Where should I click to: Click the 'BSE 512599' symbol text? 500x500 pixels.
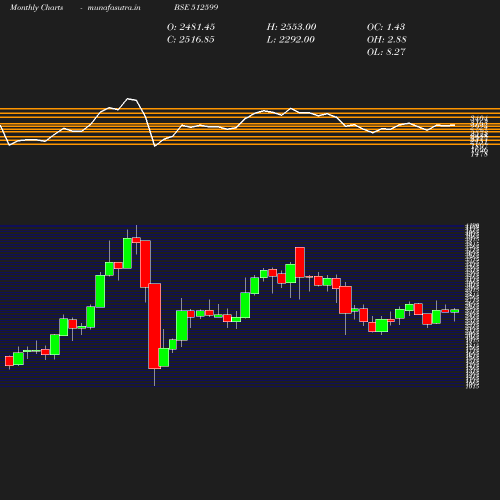pos(196,7)
